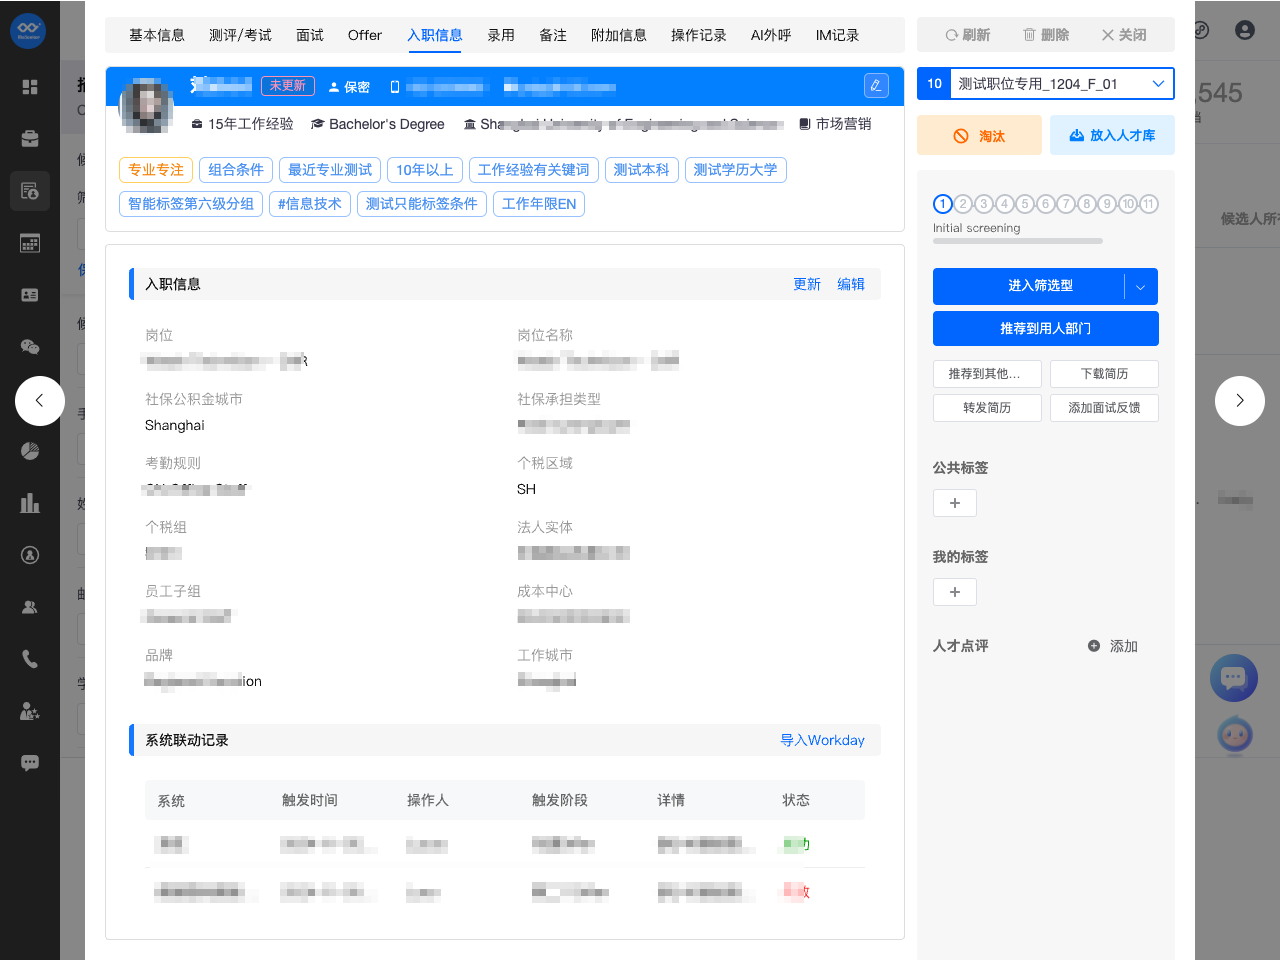Click the phone icon in left sidebar
Image resolution: width=1280 pixels, height=960 pixels.
point(30,659)
